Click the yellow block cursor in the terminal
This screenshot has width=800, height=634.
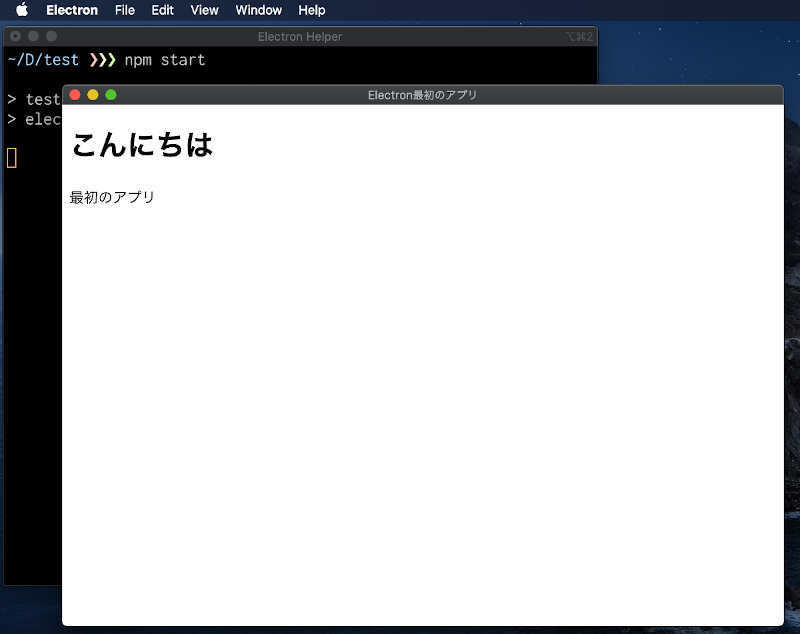pos(11,157)
